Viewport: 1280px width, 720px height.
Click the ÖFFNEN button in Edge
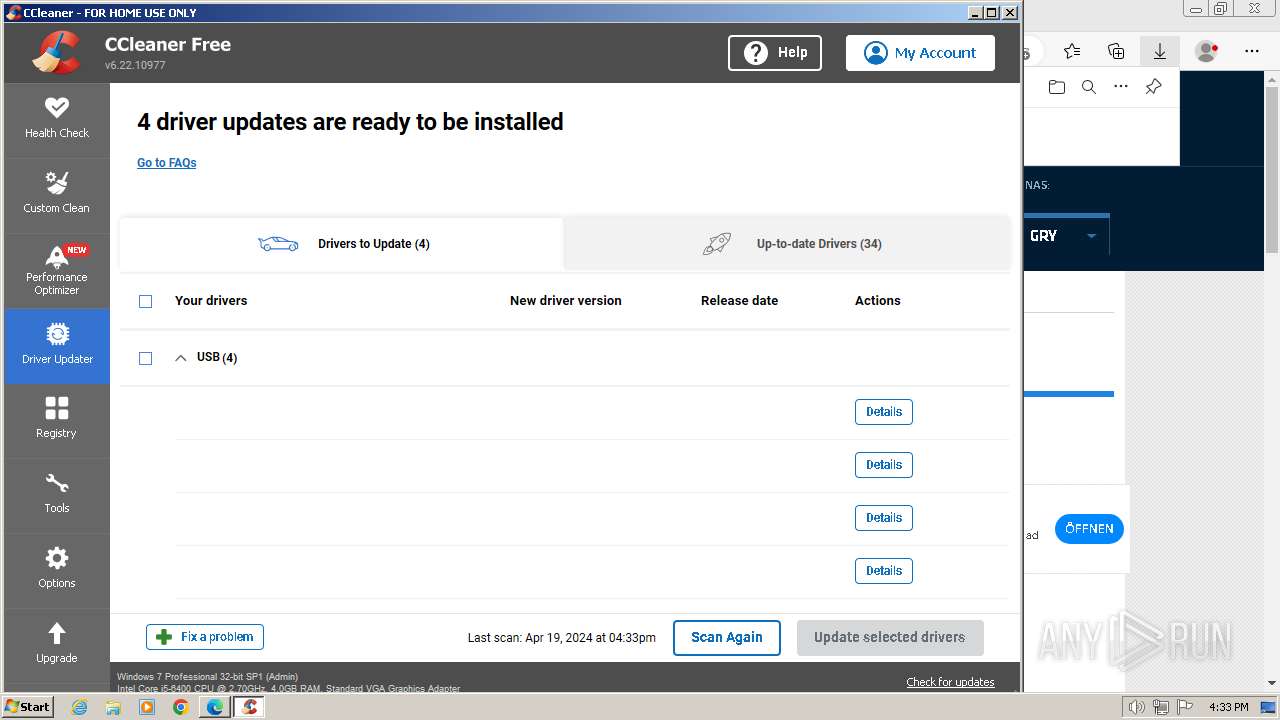click(1089, 529)
